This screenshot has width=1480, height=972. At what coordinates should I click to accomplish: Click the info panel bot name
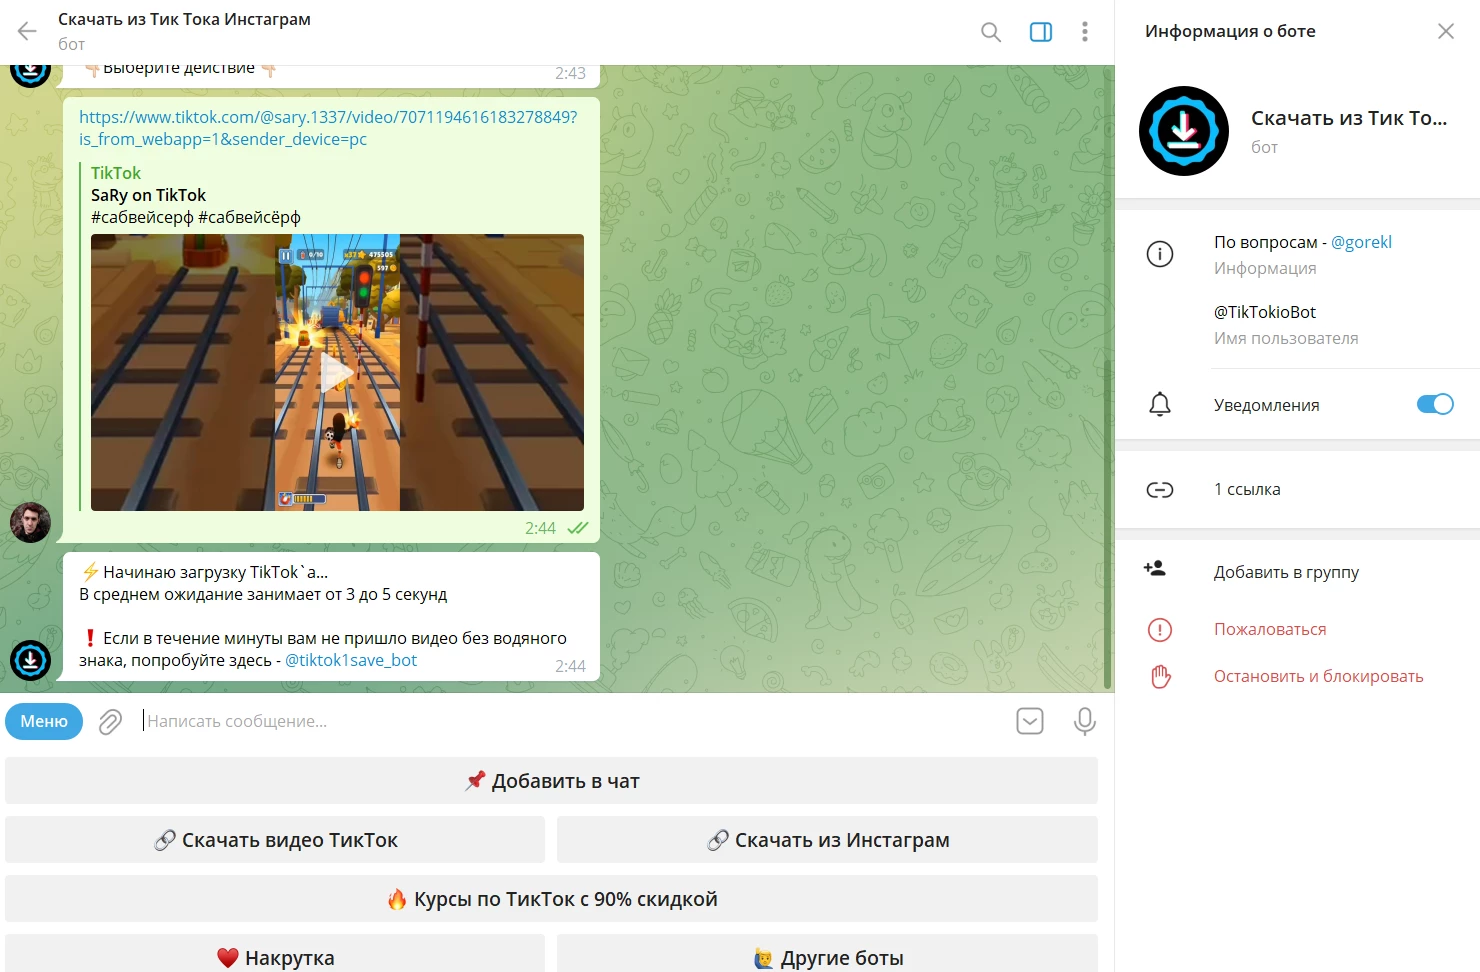1349,118
